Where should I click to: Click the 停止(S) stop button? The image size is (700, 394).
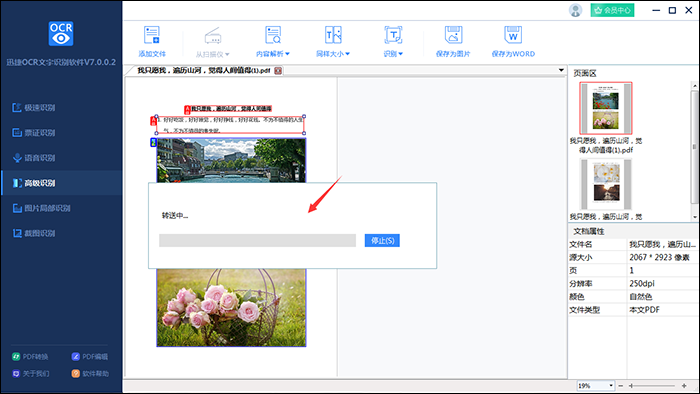[382, 241]
